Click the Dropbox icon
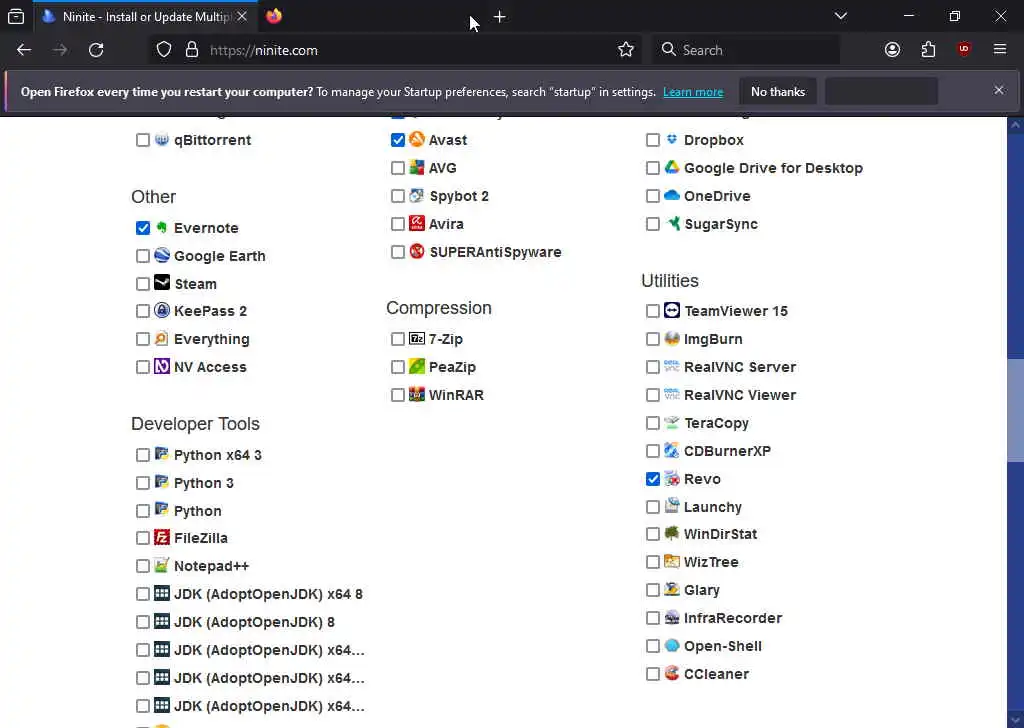The height and width of the screenshot is (728, 1024). pos(672,139)
